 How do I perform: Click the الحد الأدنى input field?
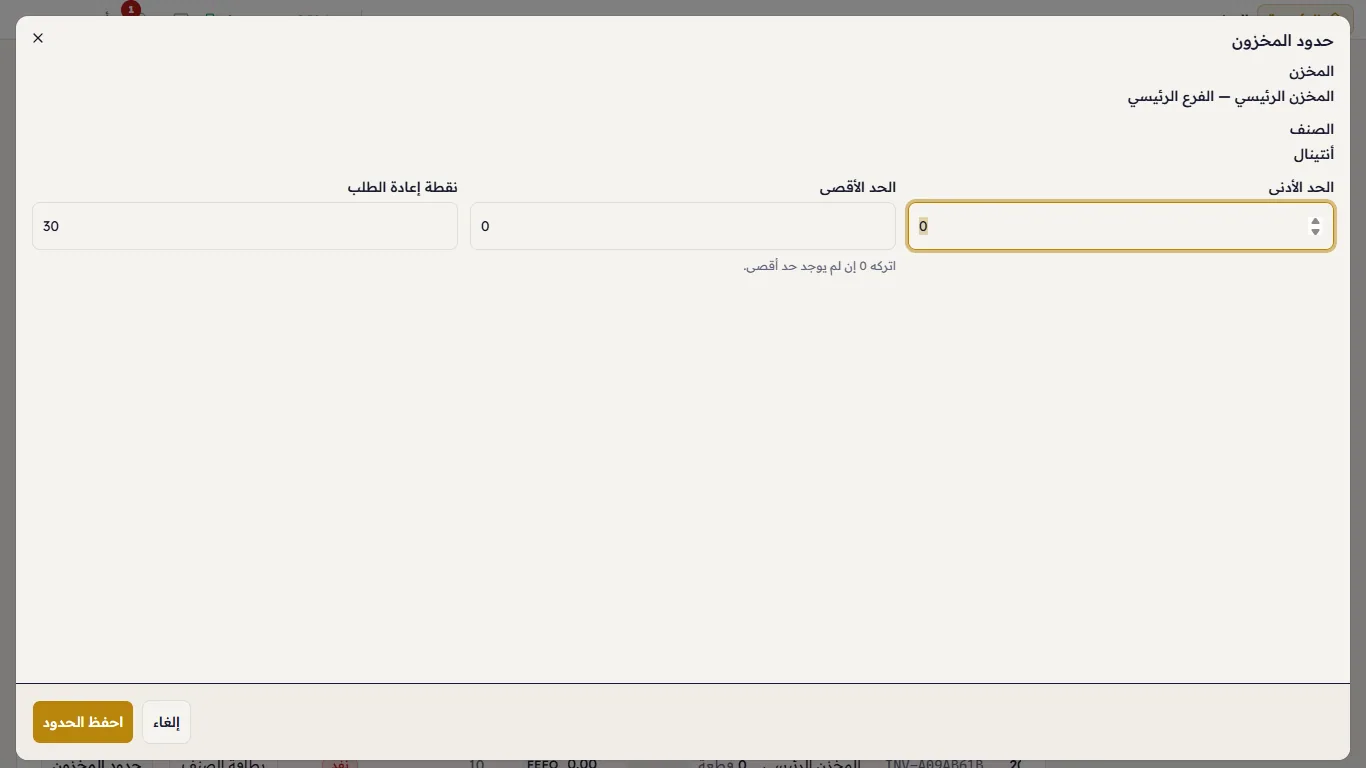coord(1120,226)
